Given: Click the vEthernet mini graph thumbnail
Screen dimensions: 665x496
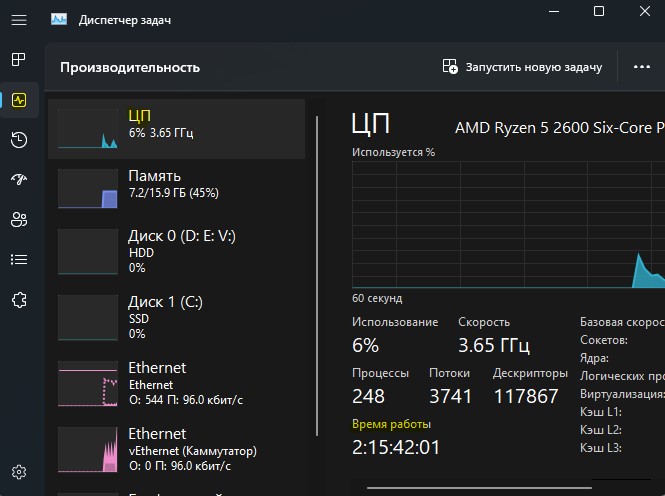Looking at the screenshot, I should (x=88, y=449).
